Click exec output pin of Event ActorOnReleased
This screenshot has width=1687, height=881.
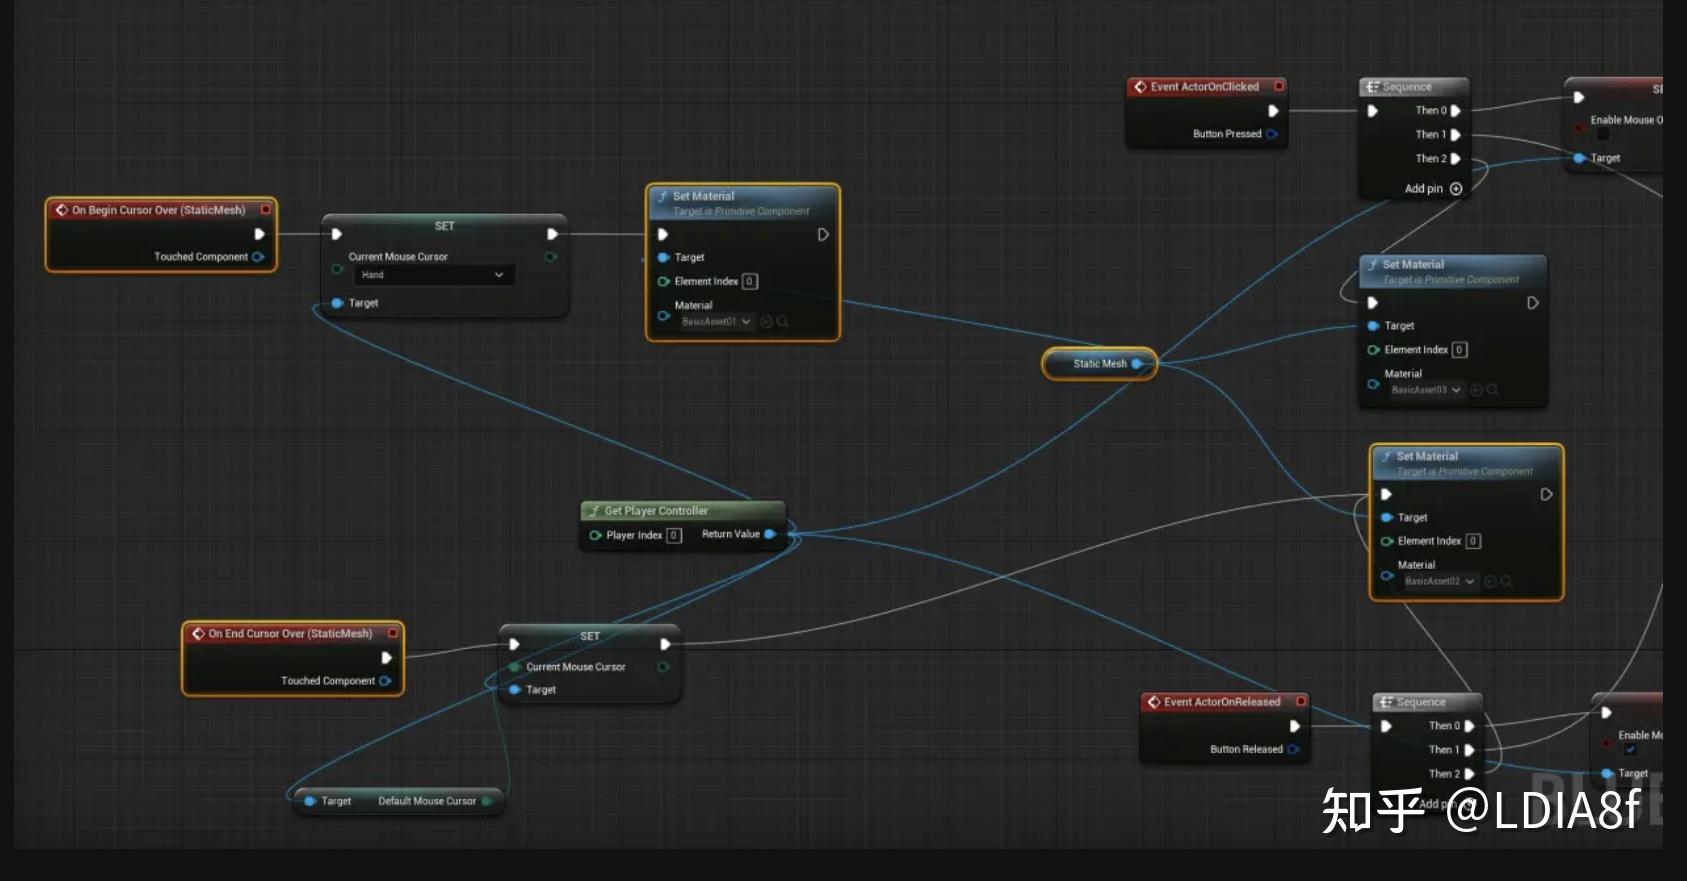click(x=1295, y=726)
